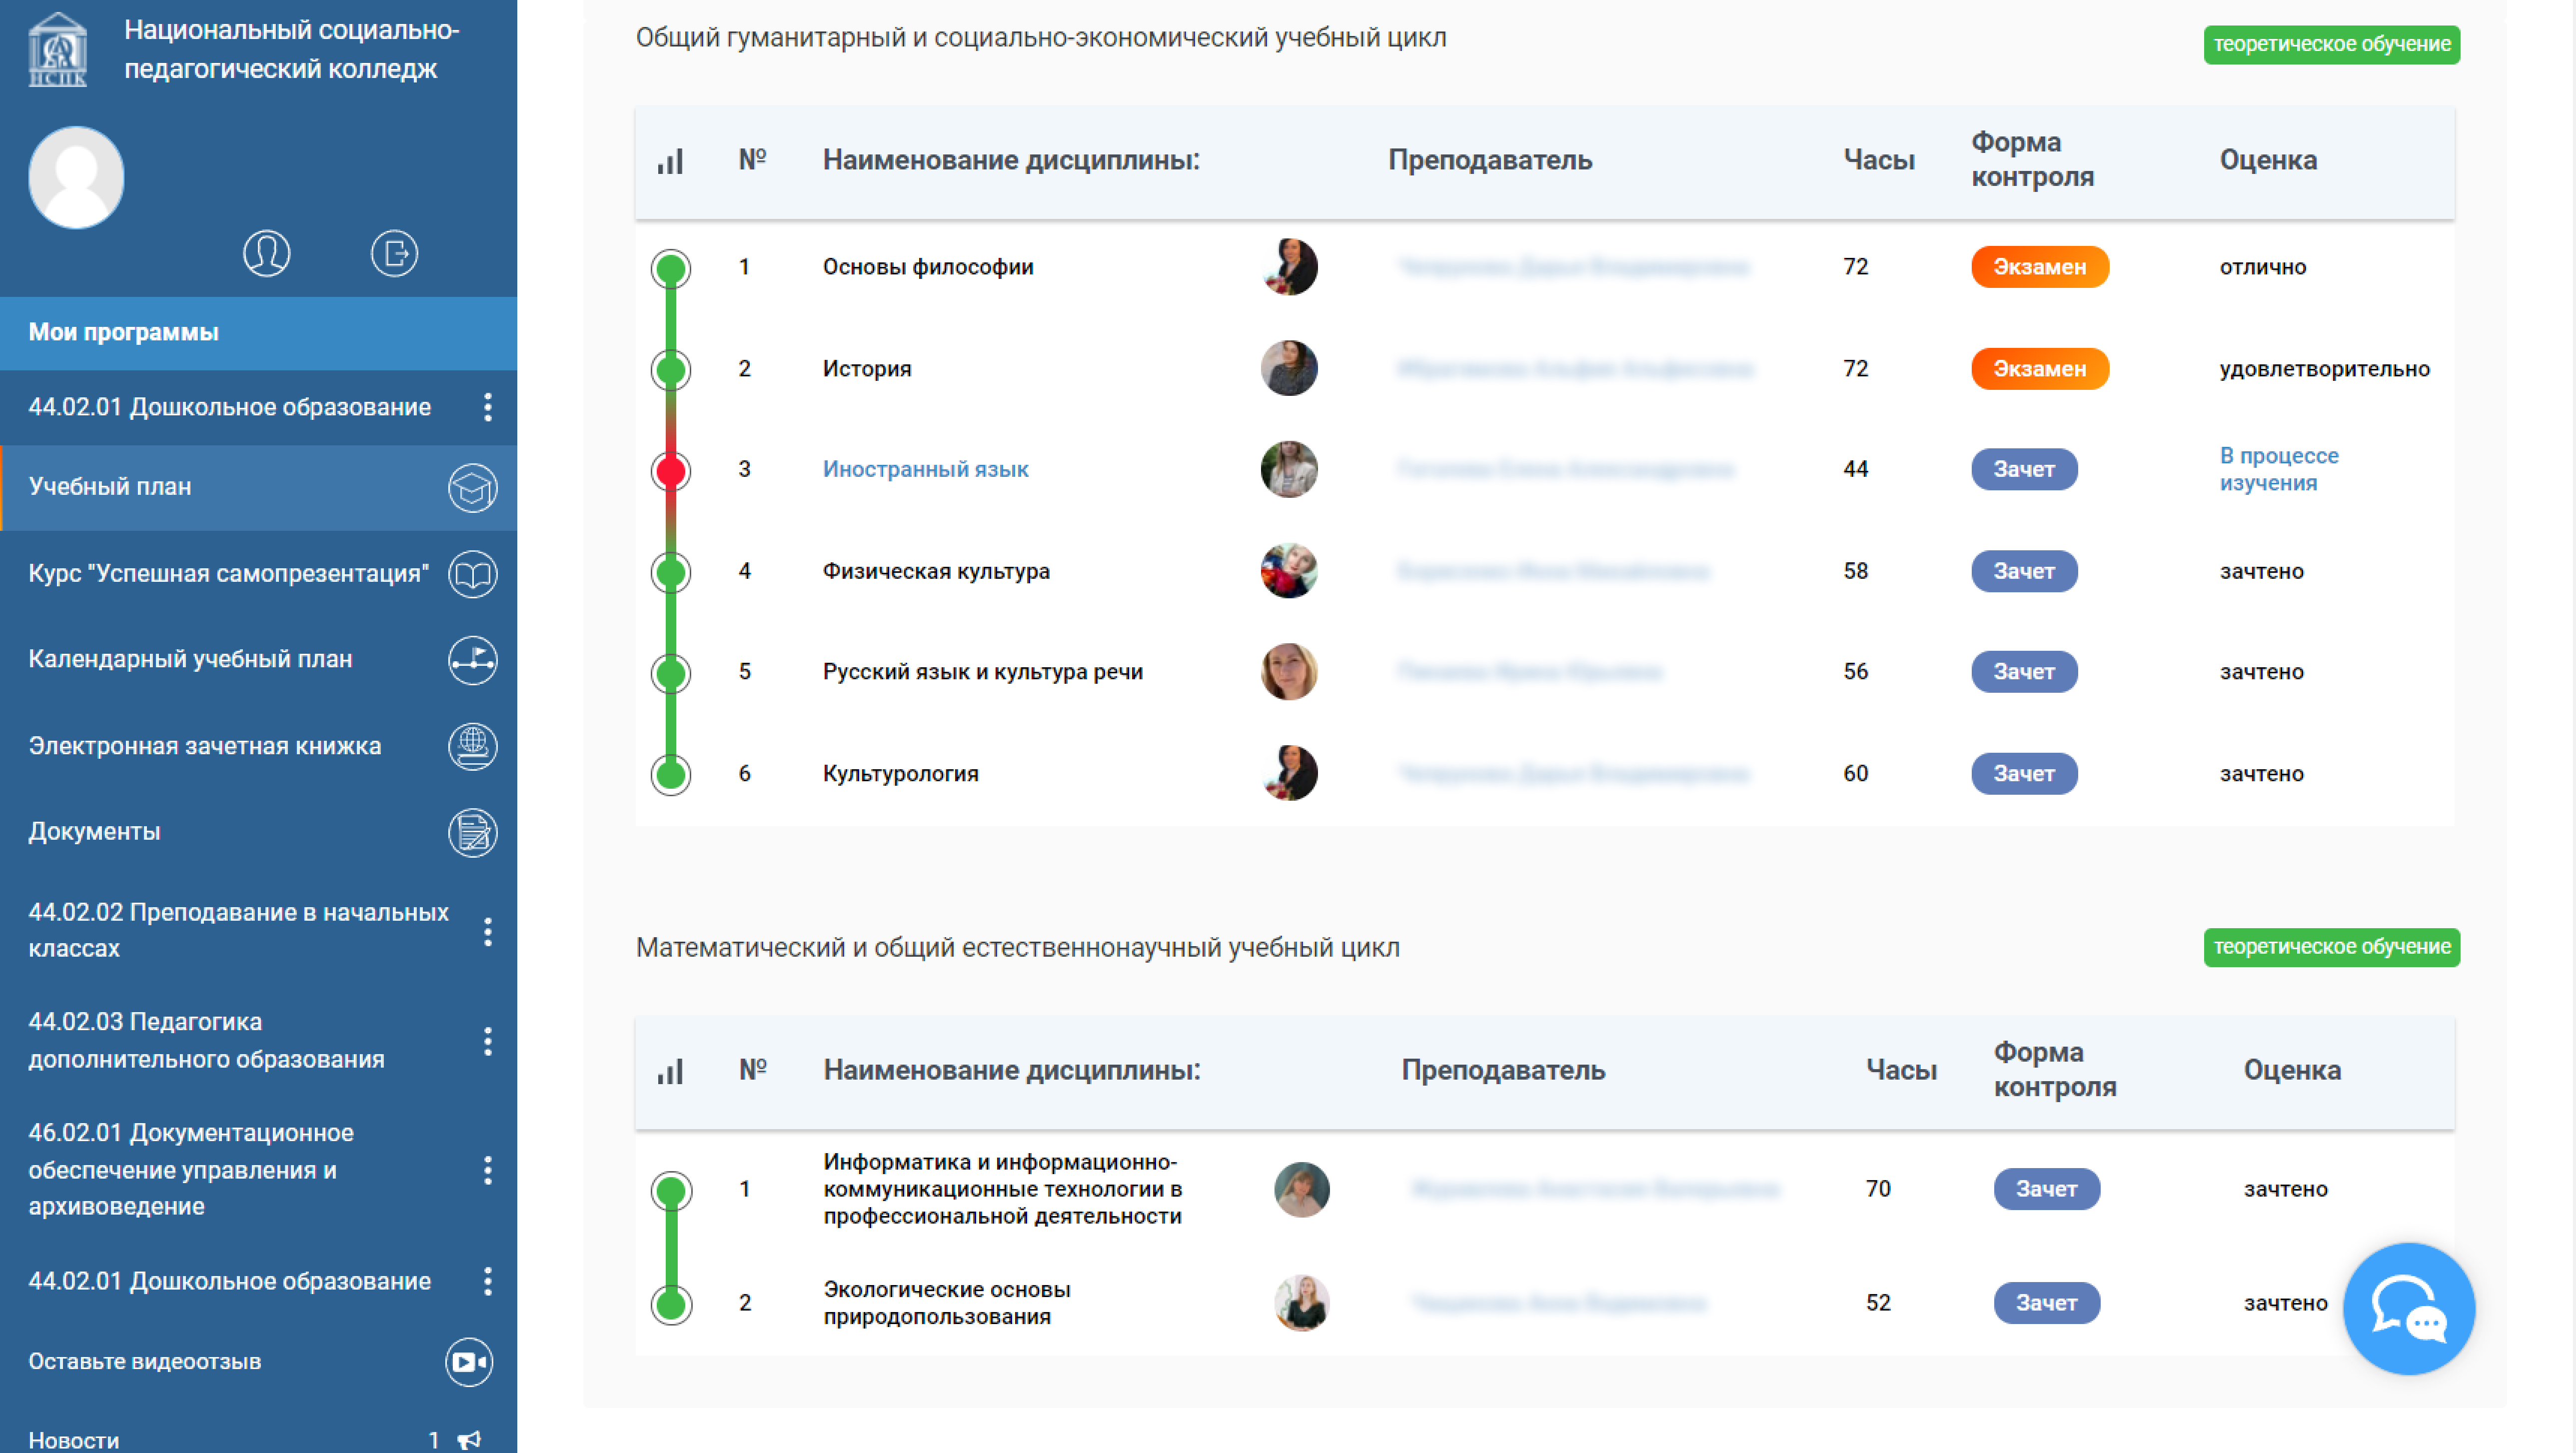2576x1453 pixels.
Task: Click the Электронная зачетная книжка globe icon
Action: 472,746
